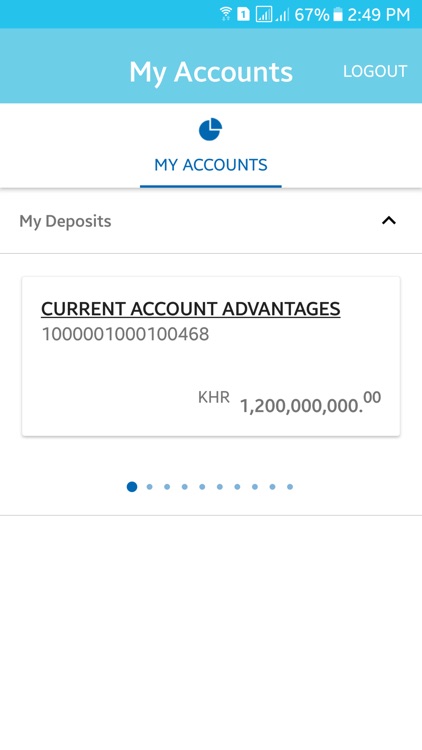Tap the battery indicator icon
The height and width of the screenshot is (750, 422).
tap(338, 14)
